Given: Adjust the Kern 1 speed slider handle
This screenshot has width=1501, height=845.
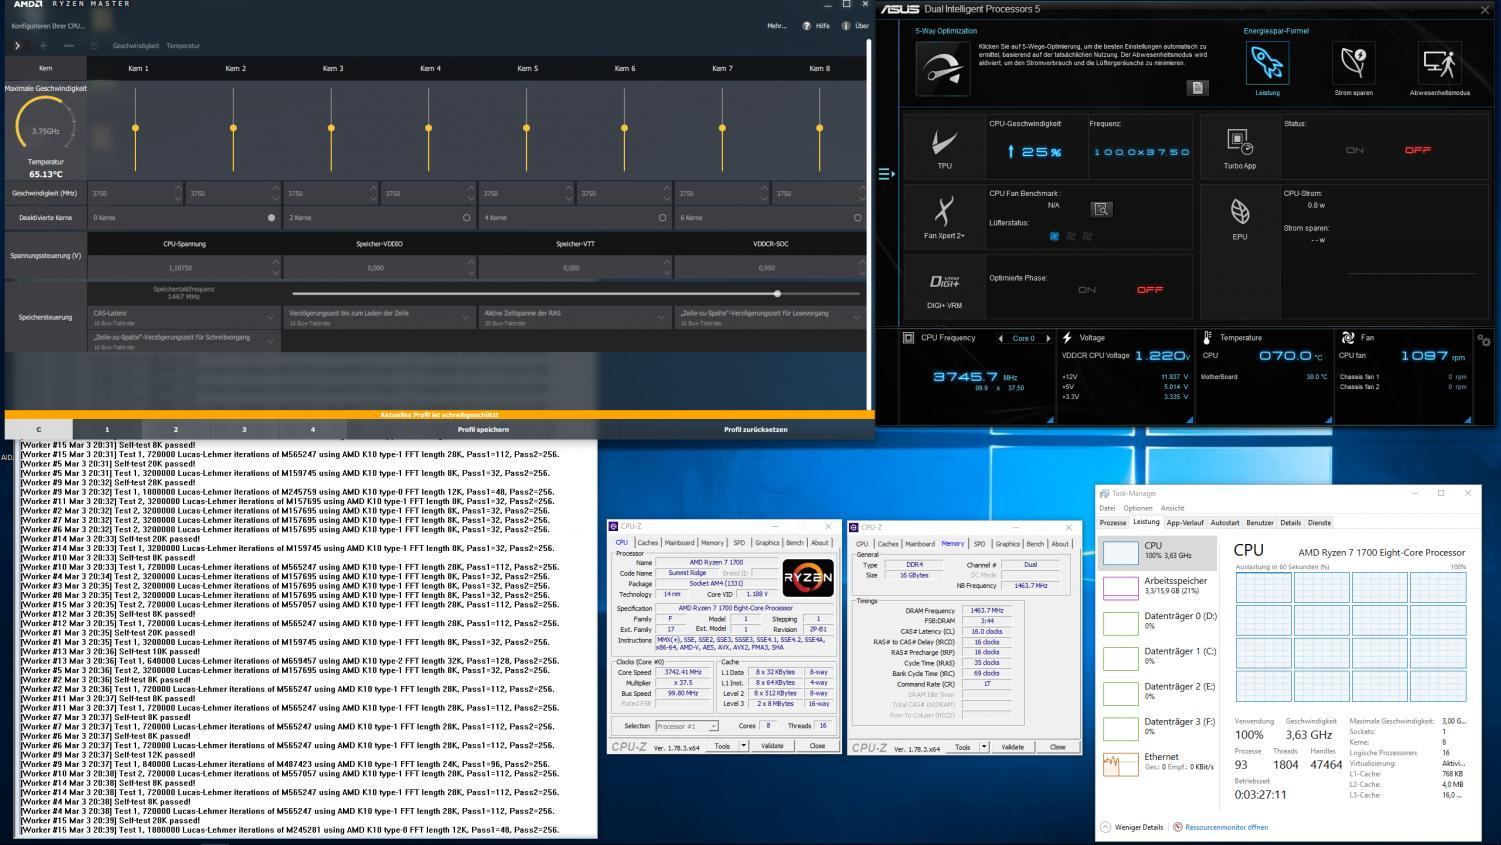Looking at the screenshot, I should pos(135,128).
